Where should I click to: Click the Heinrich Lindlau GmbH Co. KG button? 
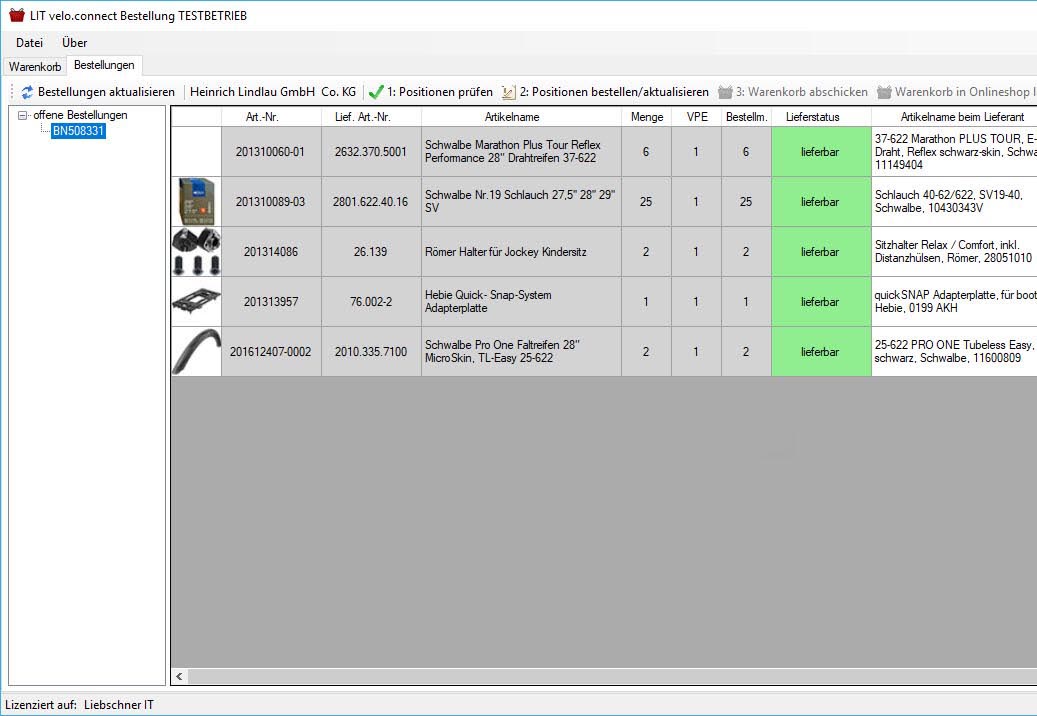(x=272, y=92)
